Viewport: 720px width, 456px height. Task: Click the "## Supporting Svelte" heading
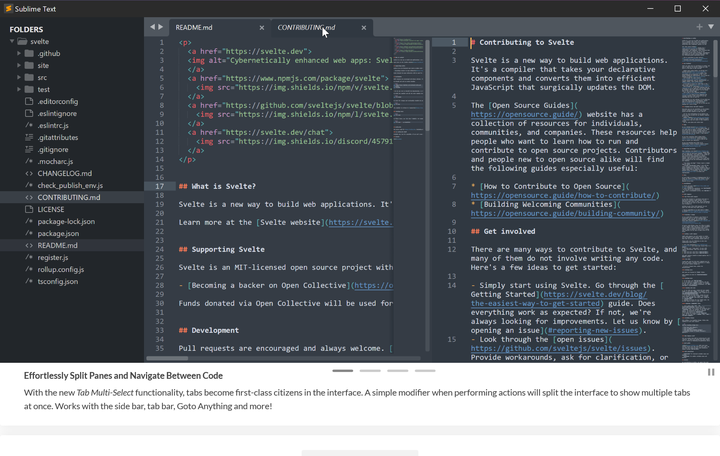(221, 249)
